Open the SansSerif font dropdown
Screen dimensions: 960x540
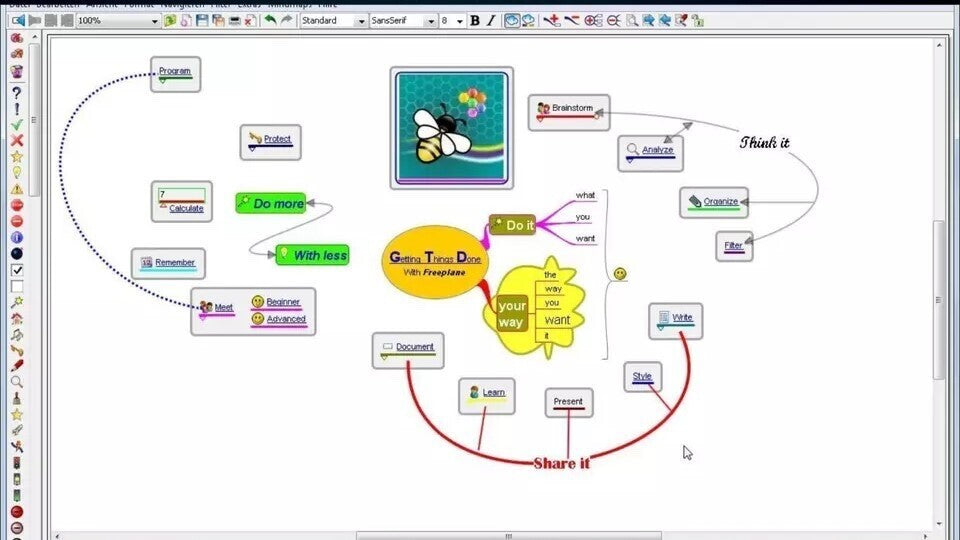(431, 20)
